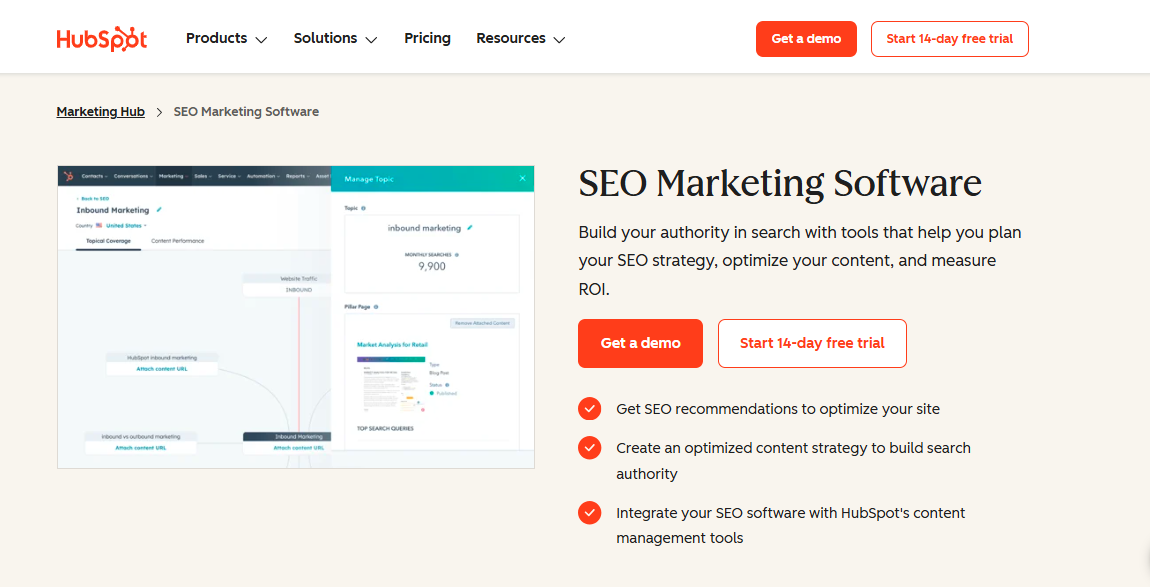The width and height of the screenshot is (1150, 587).
Task: Click the info icon next to Status
Action: point(447,383)
